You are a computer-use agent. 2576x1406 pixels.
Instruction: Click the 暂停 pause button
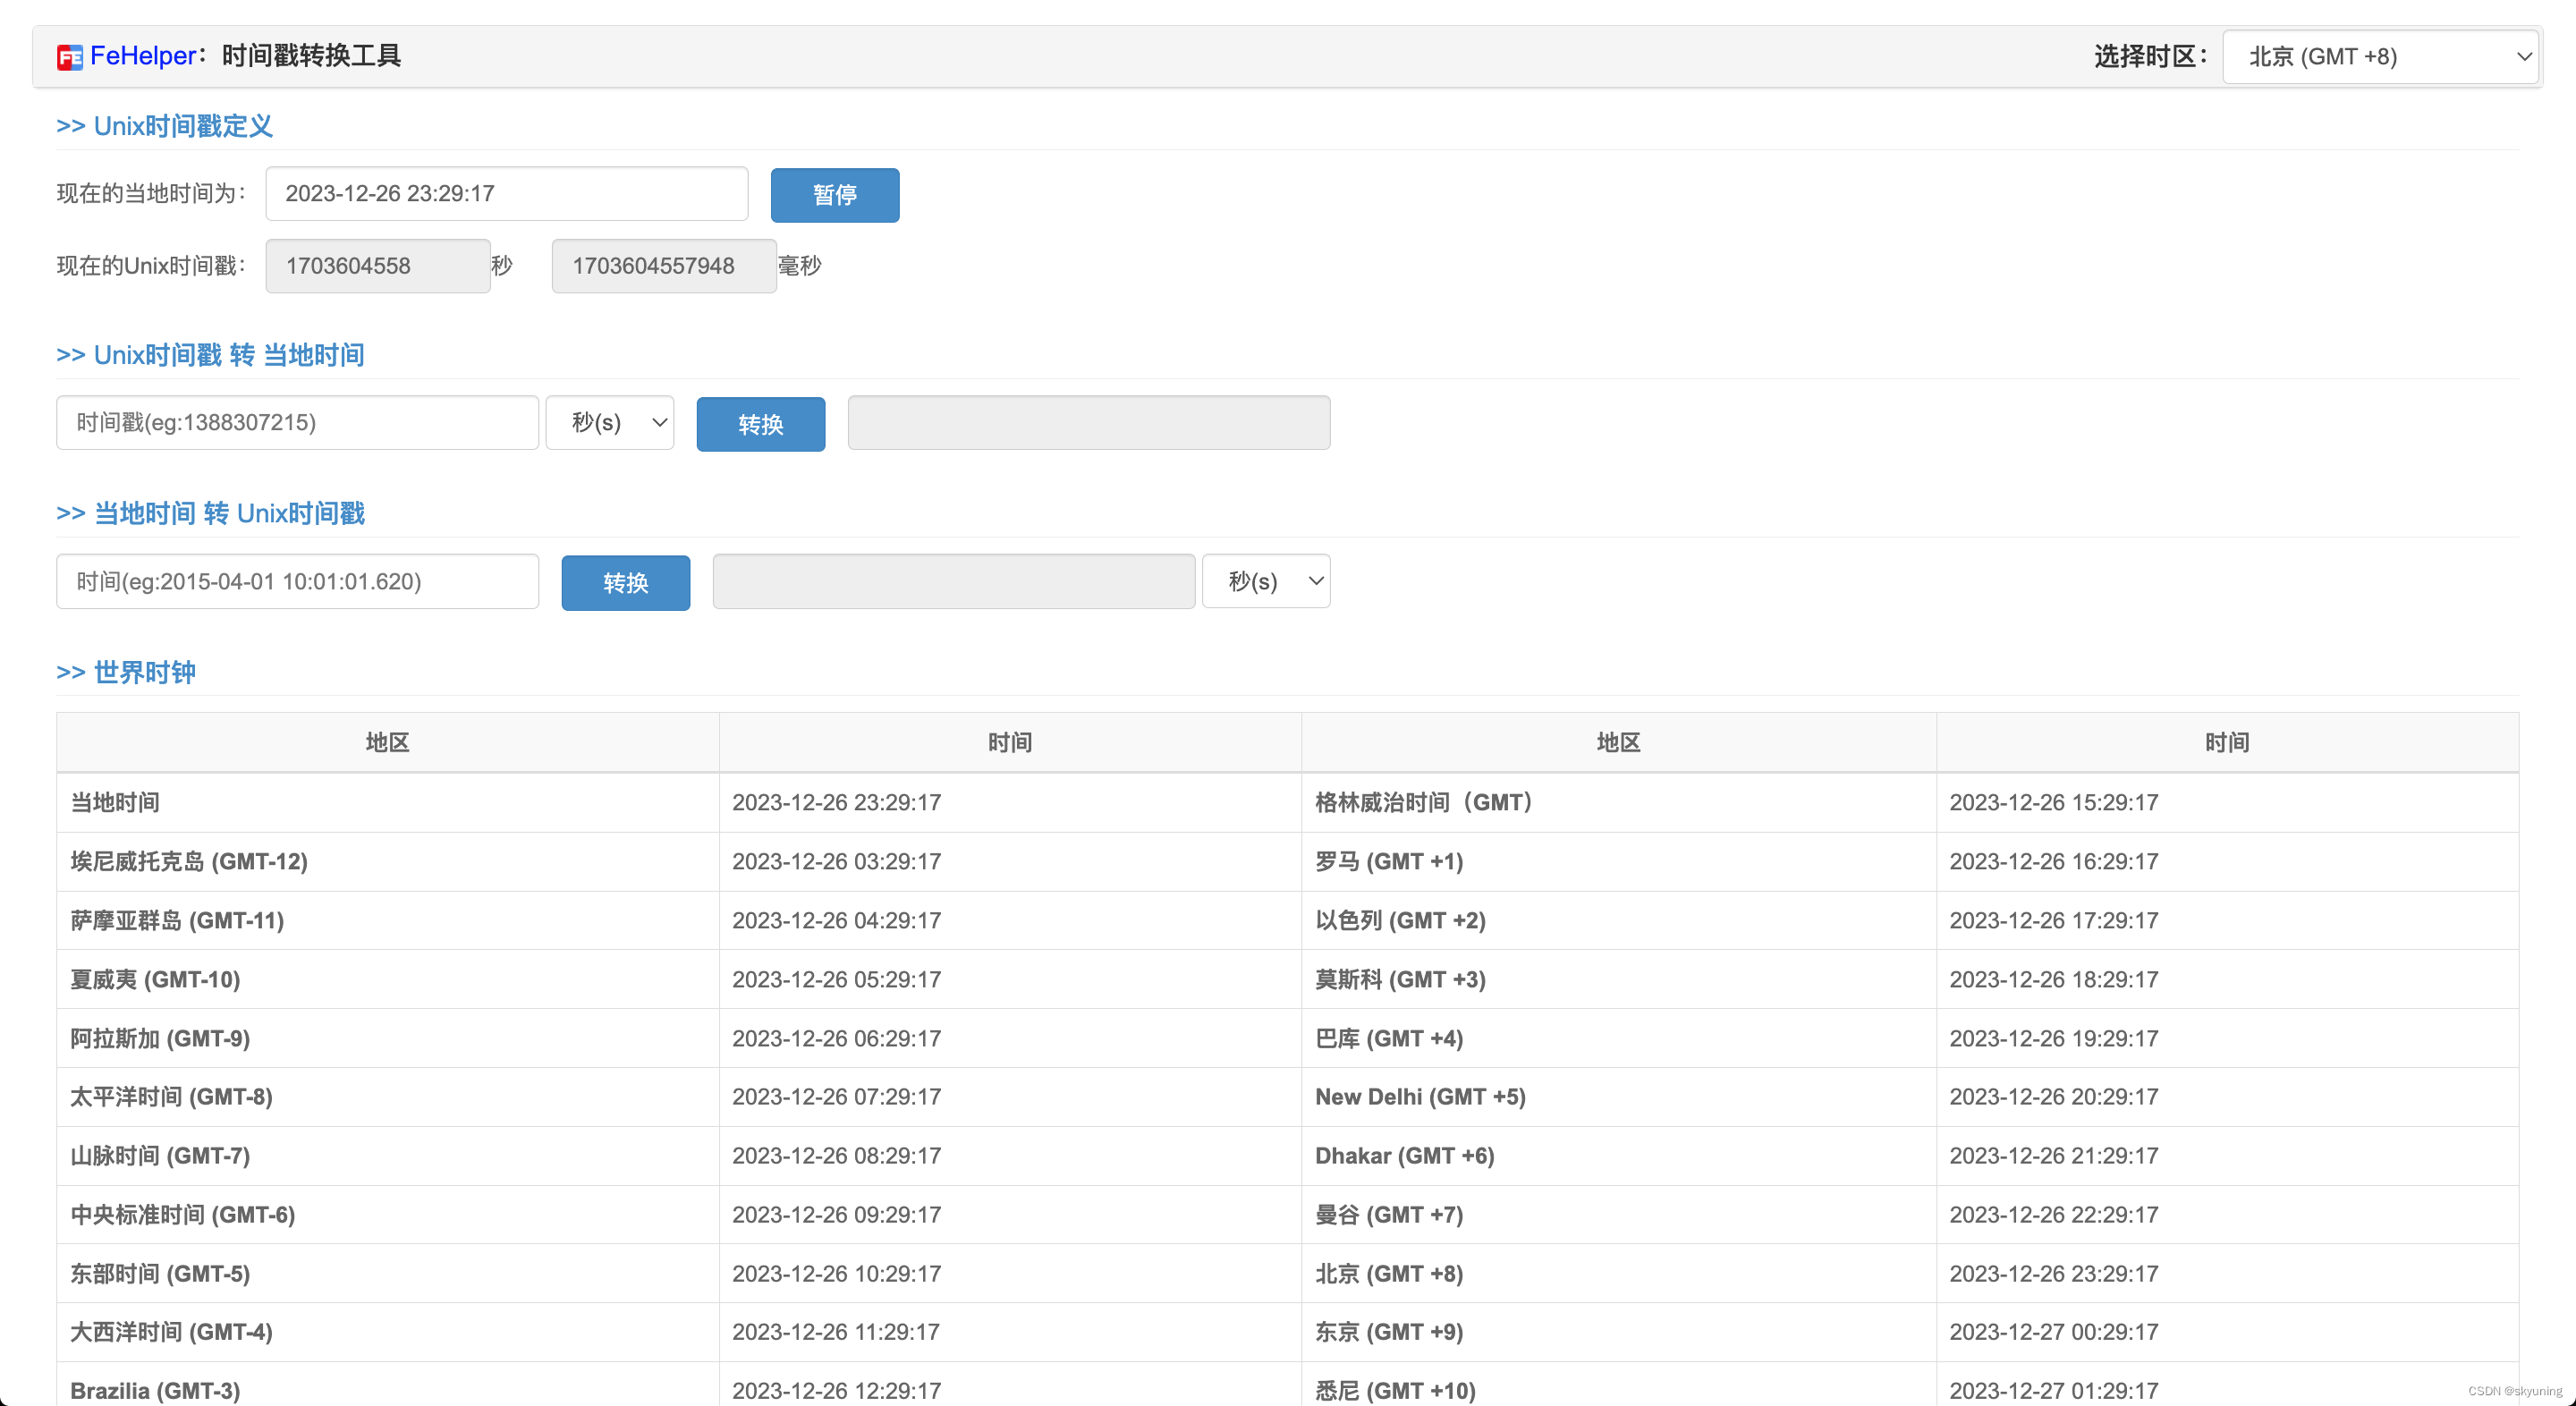835,195
